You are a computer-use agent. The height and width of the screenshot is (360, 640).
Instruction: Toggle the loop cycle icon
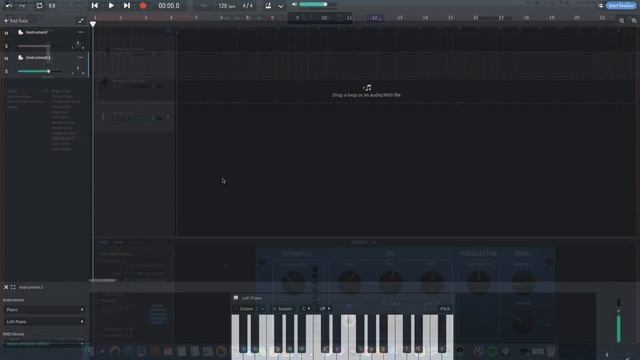39,6
